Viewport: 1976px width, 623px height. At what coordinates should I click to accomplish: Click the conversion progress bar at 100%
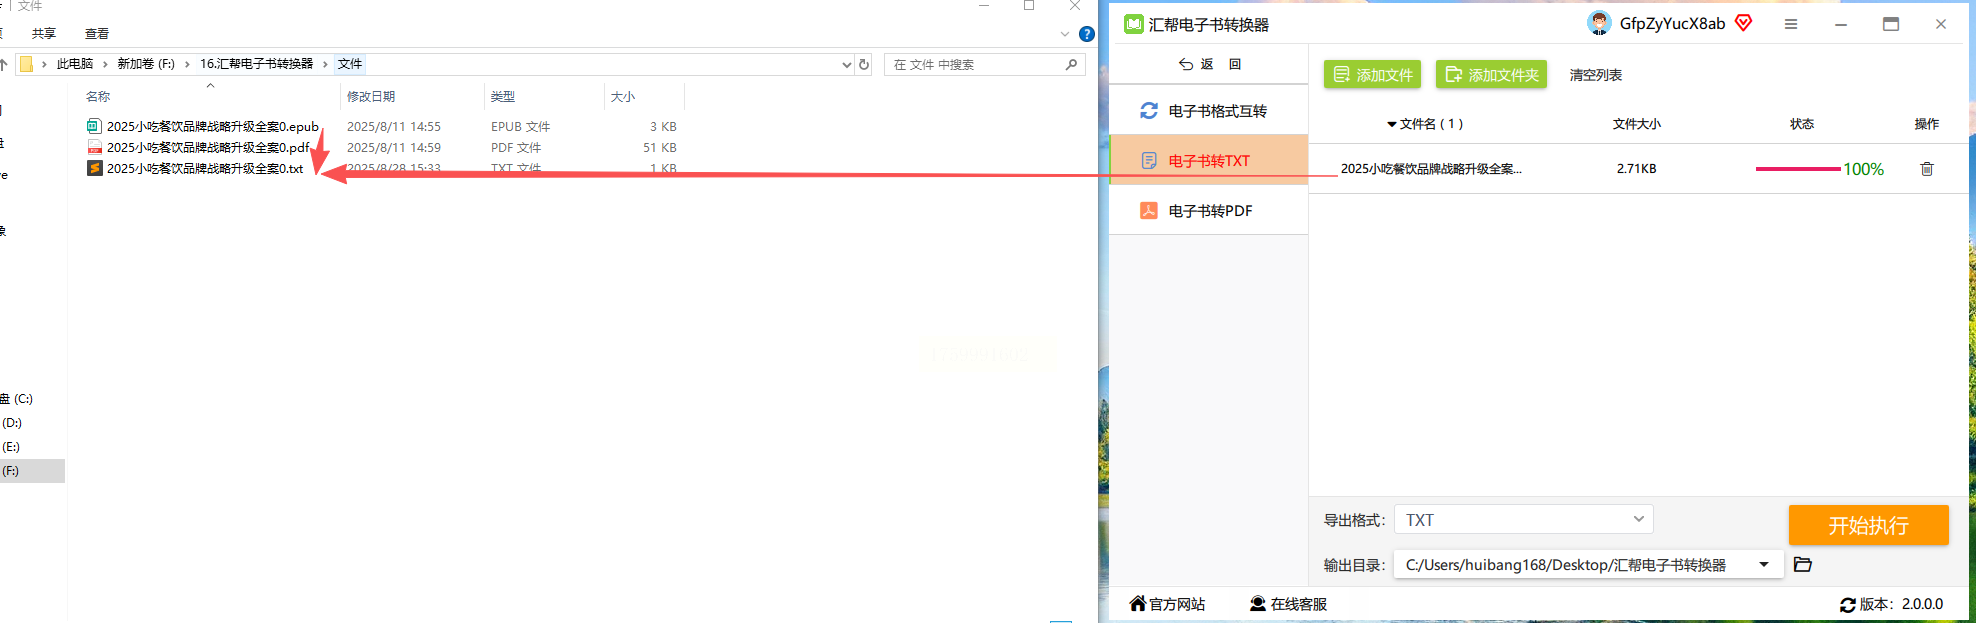pyautogui.click(x=1798, y=169)
